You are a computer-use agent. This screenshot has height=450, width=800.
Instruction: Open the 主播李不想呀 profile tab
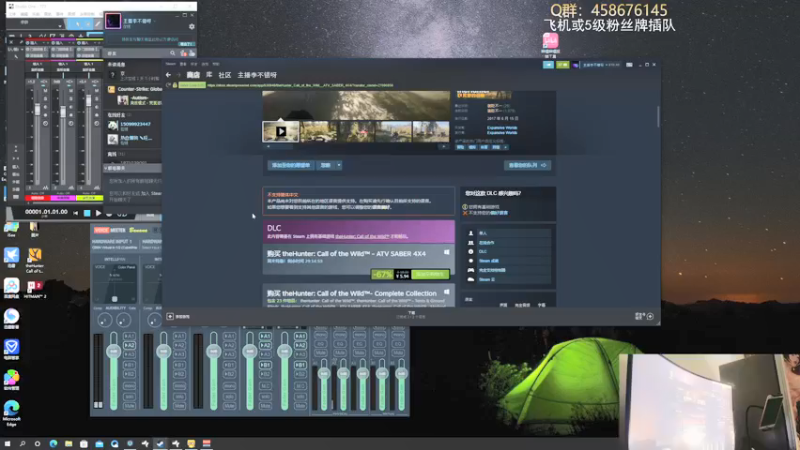[x=257, y=75]
